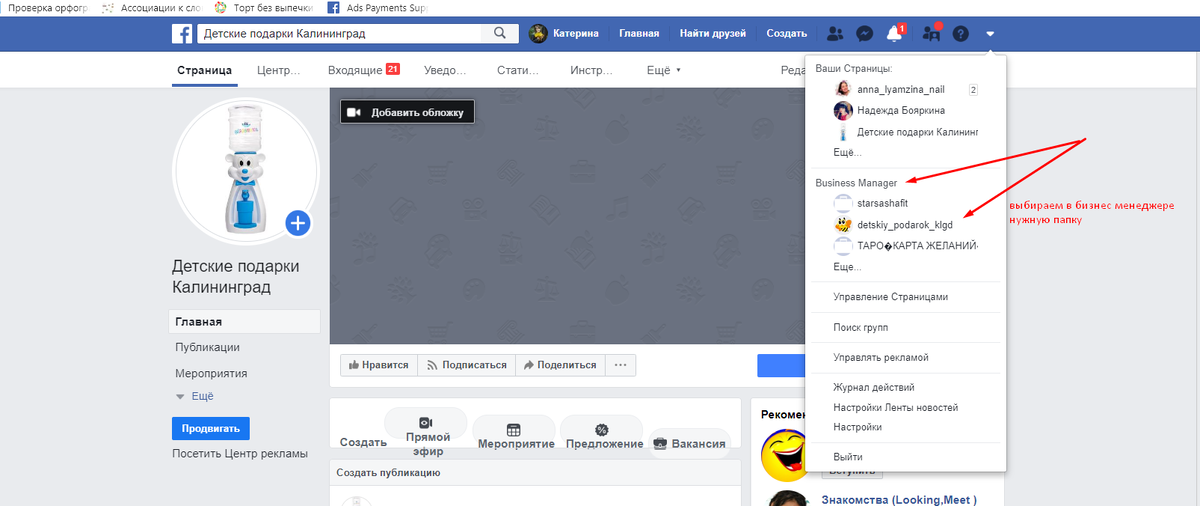1200x506 pixels.
Task: Open the Стати… statistics tab
Action: [x=517, y=70]
